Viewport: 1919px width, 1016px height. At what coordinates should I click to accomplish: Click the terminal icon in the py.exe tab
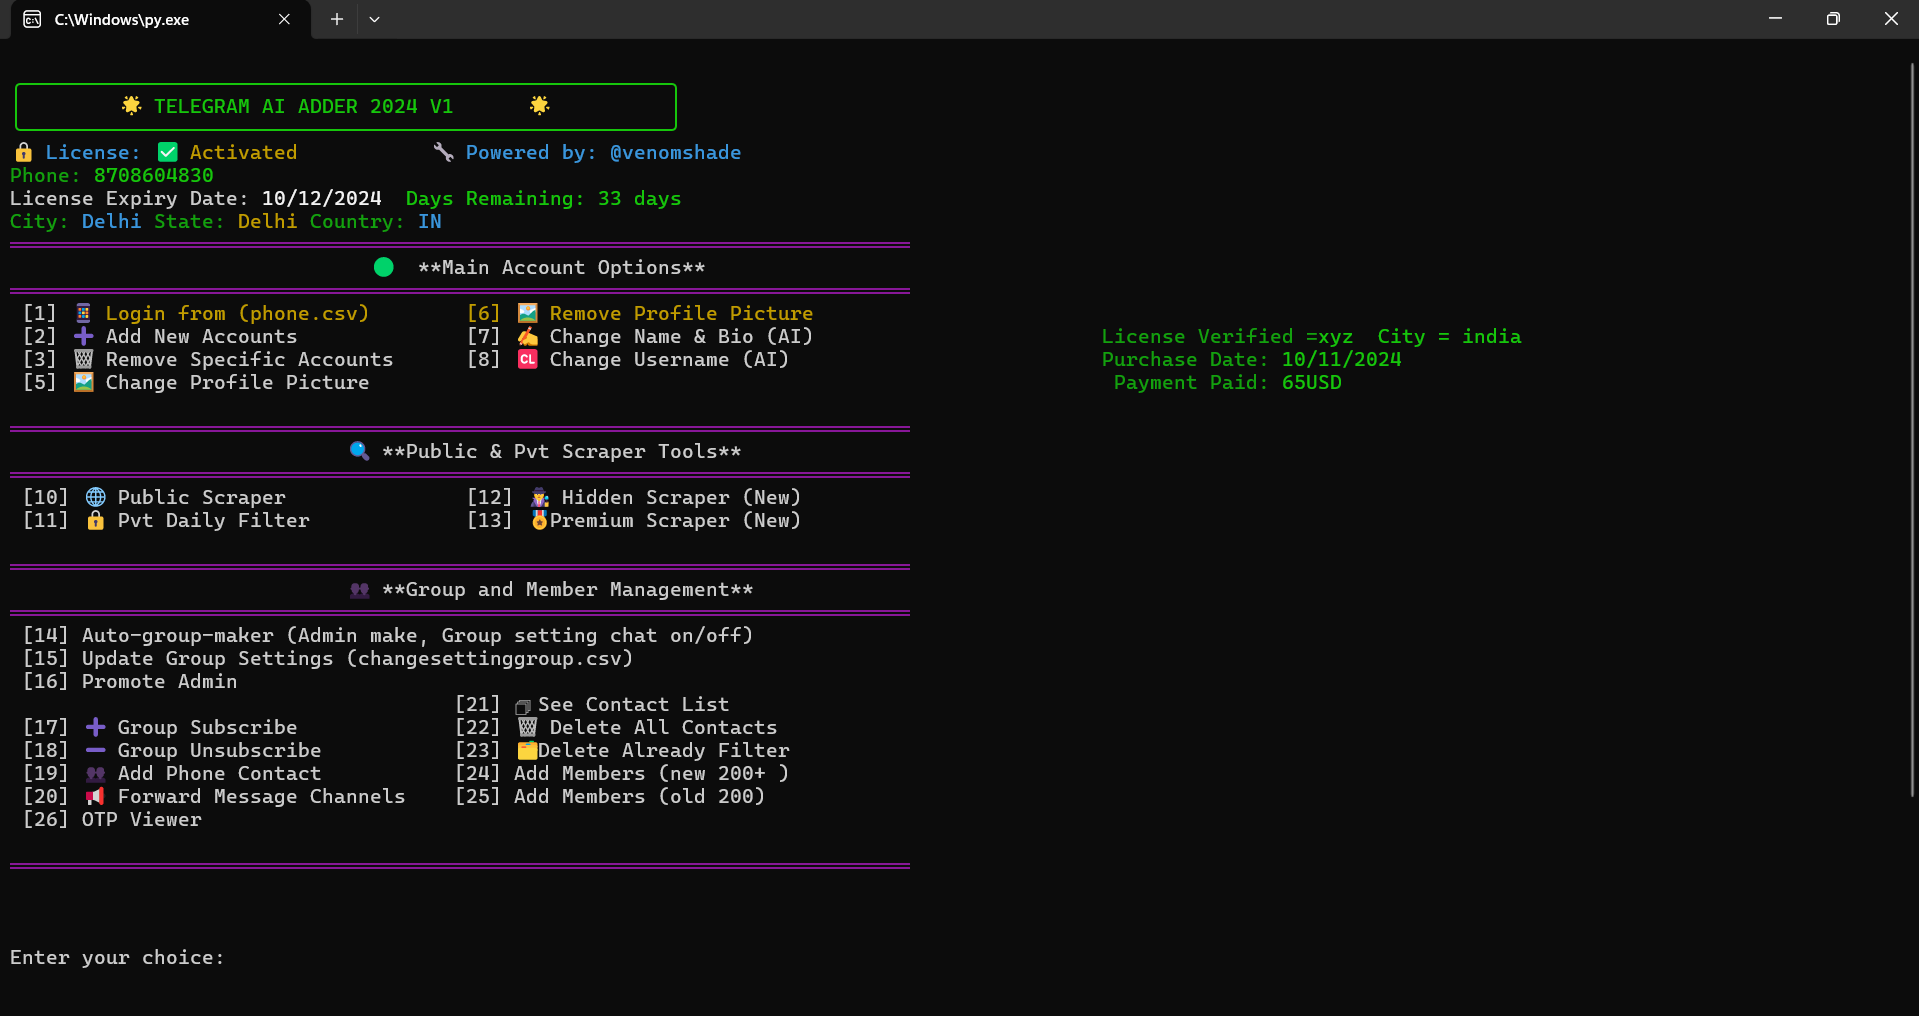[x=32, y=19]
